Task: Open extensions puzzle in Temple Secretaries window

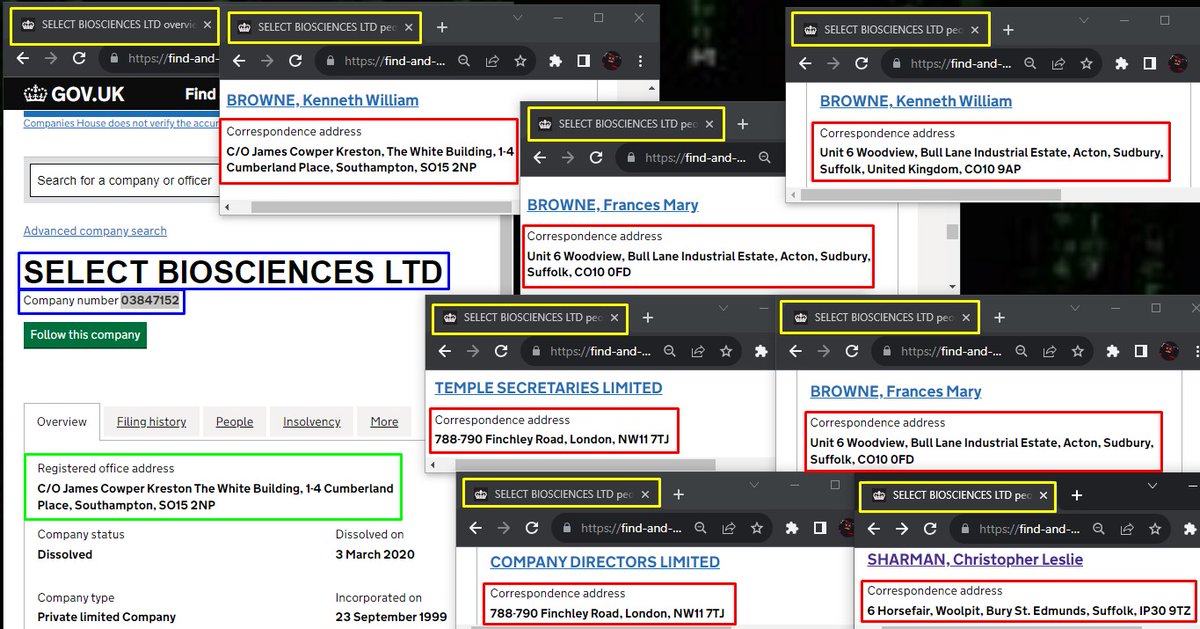Action: (761, 351)
